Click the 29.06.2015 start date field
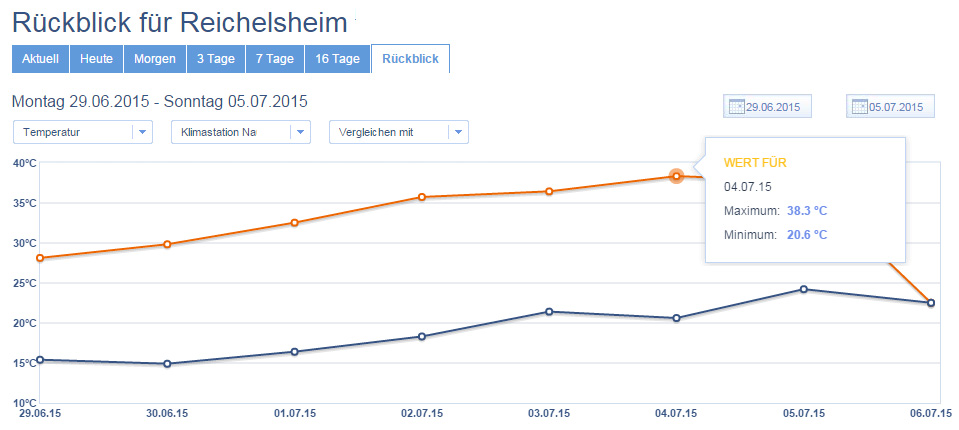Viewport: 959px width, 430px height. (x=773, y=107)
